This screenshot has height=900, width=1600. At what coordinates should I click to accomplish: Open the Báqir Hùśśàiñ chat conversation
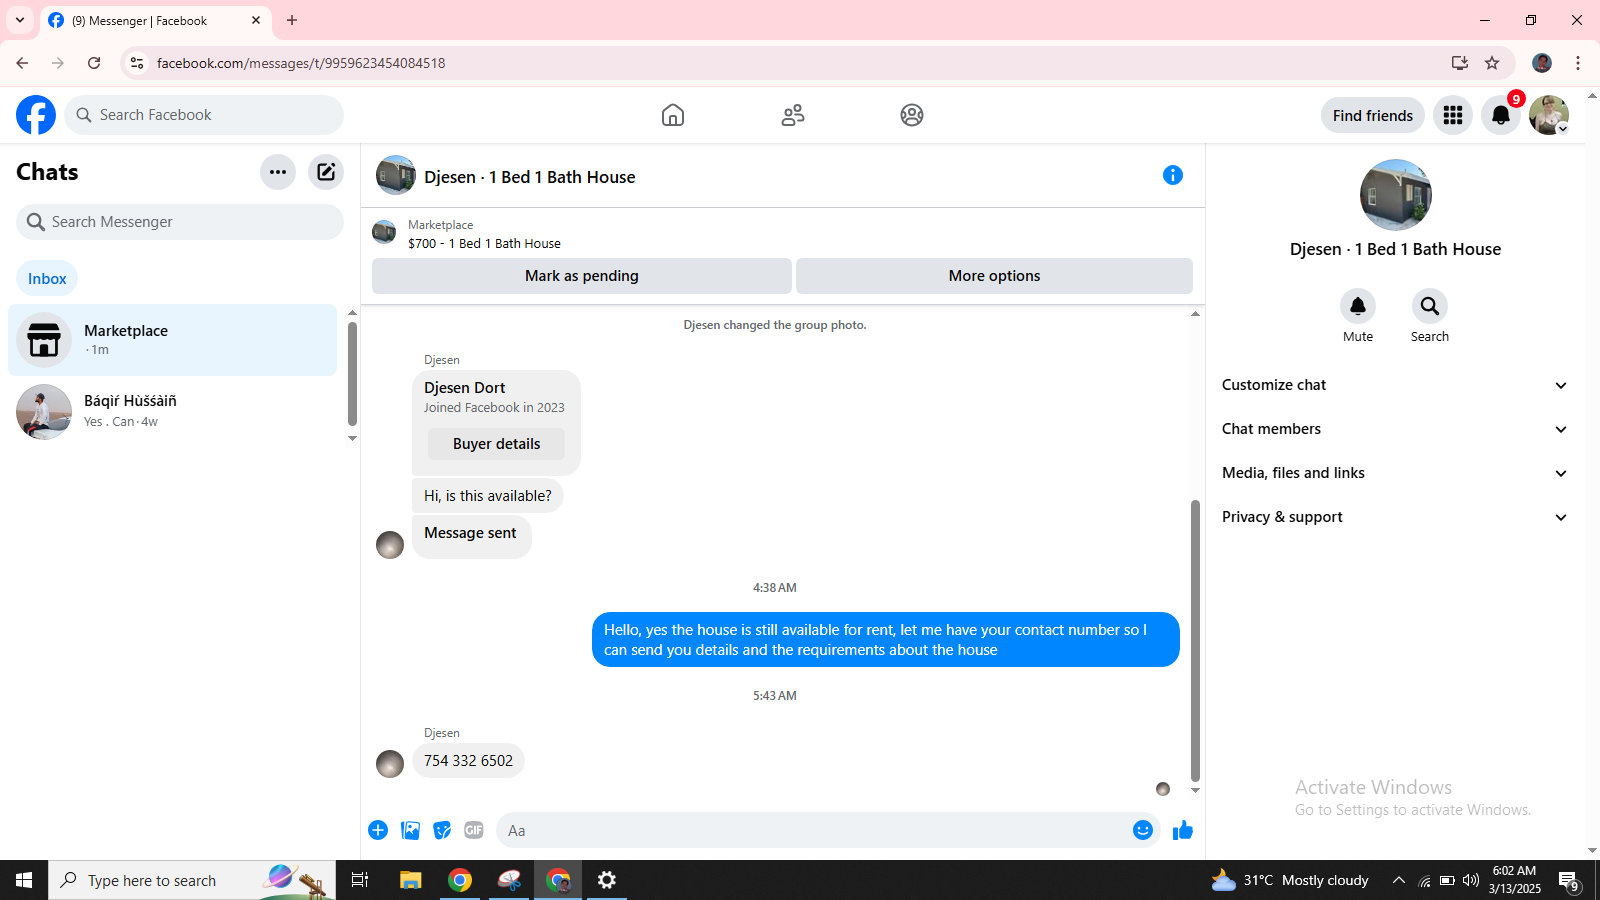173,411
